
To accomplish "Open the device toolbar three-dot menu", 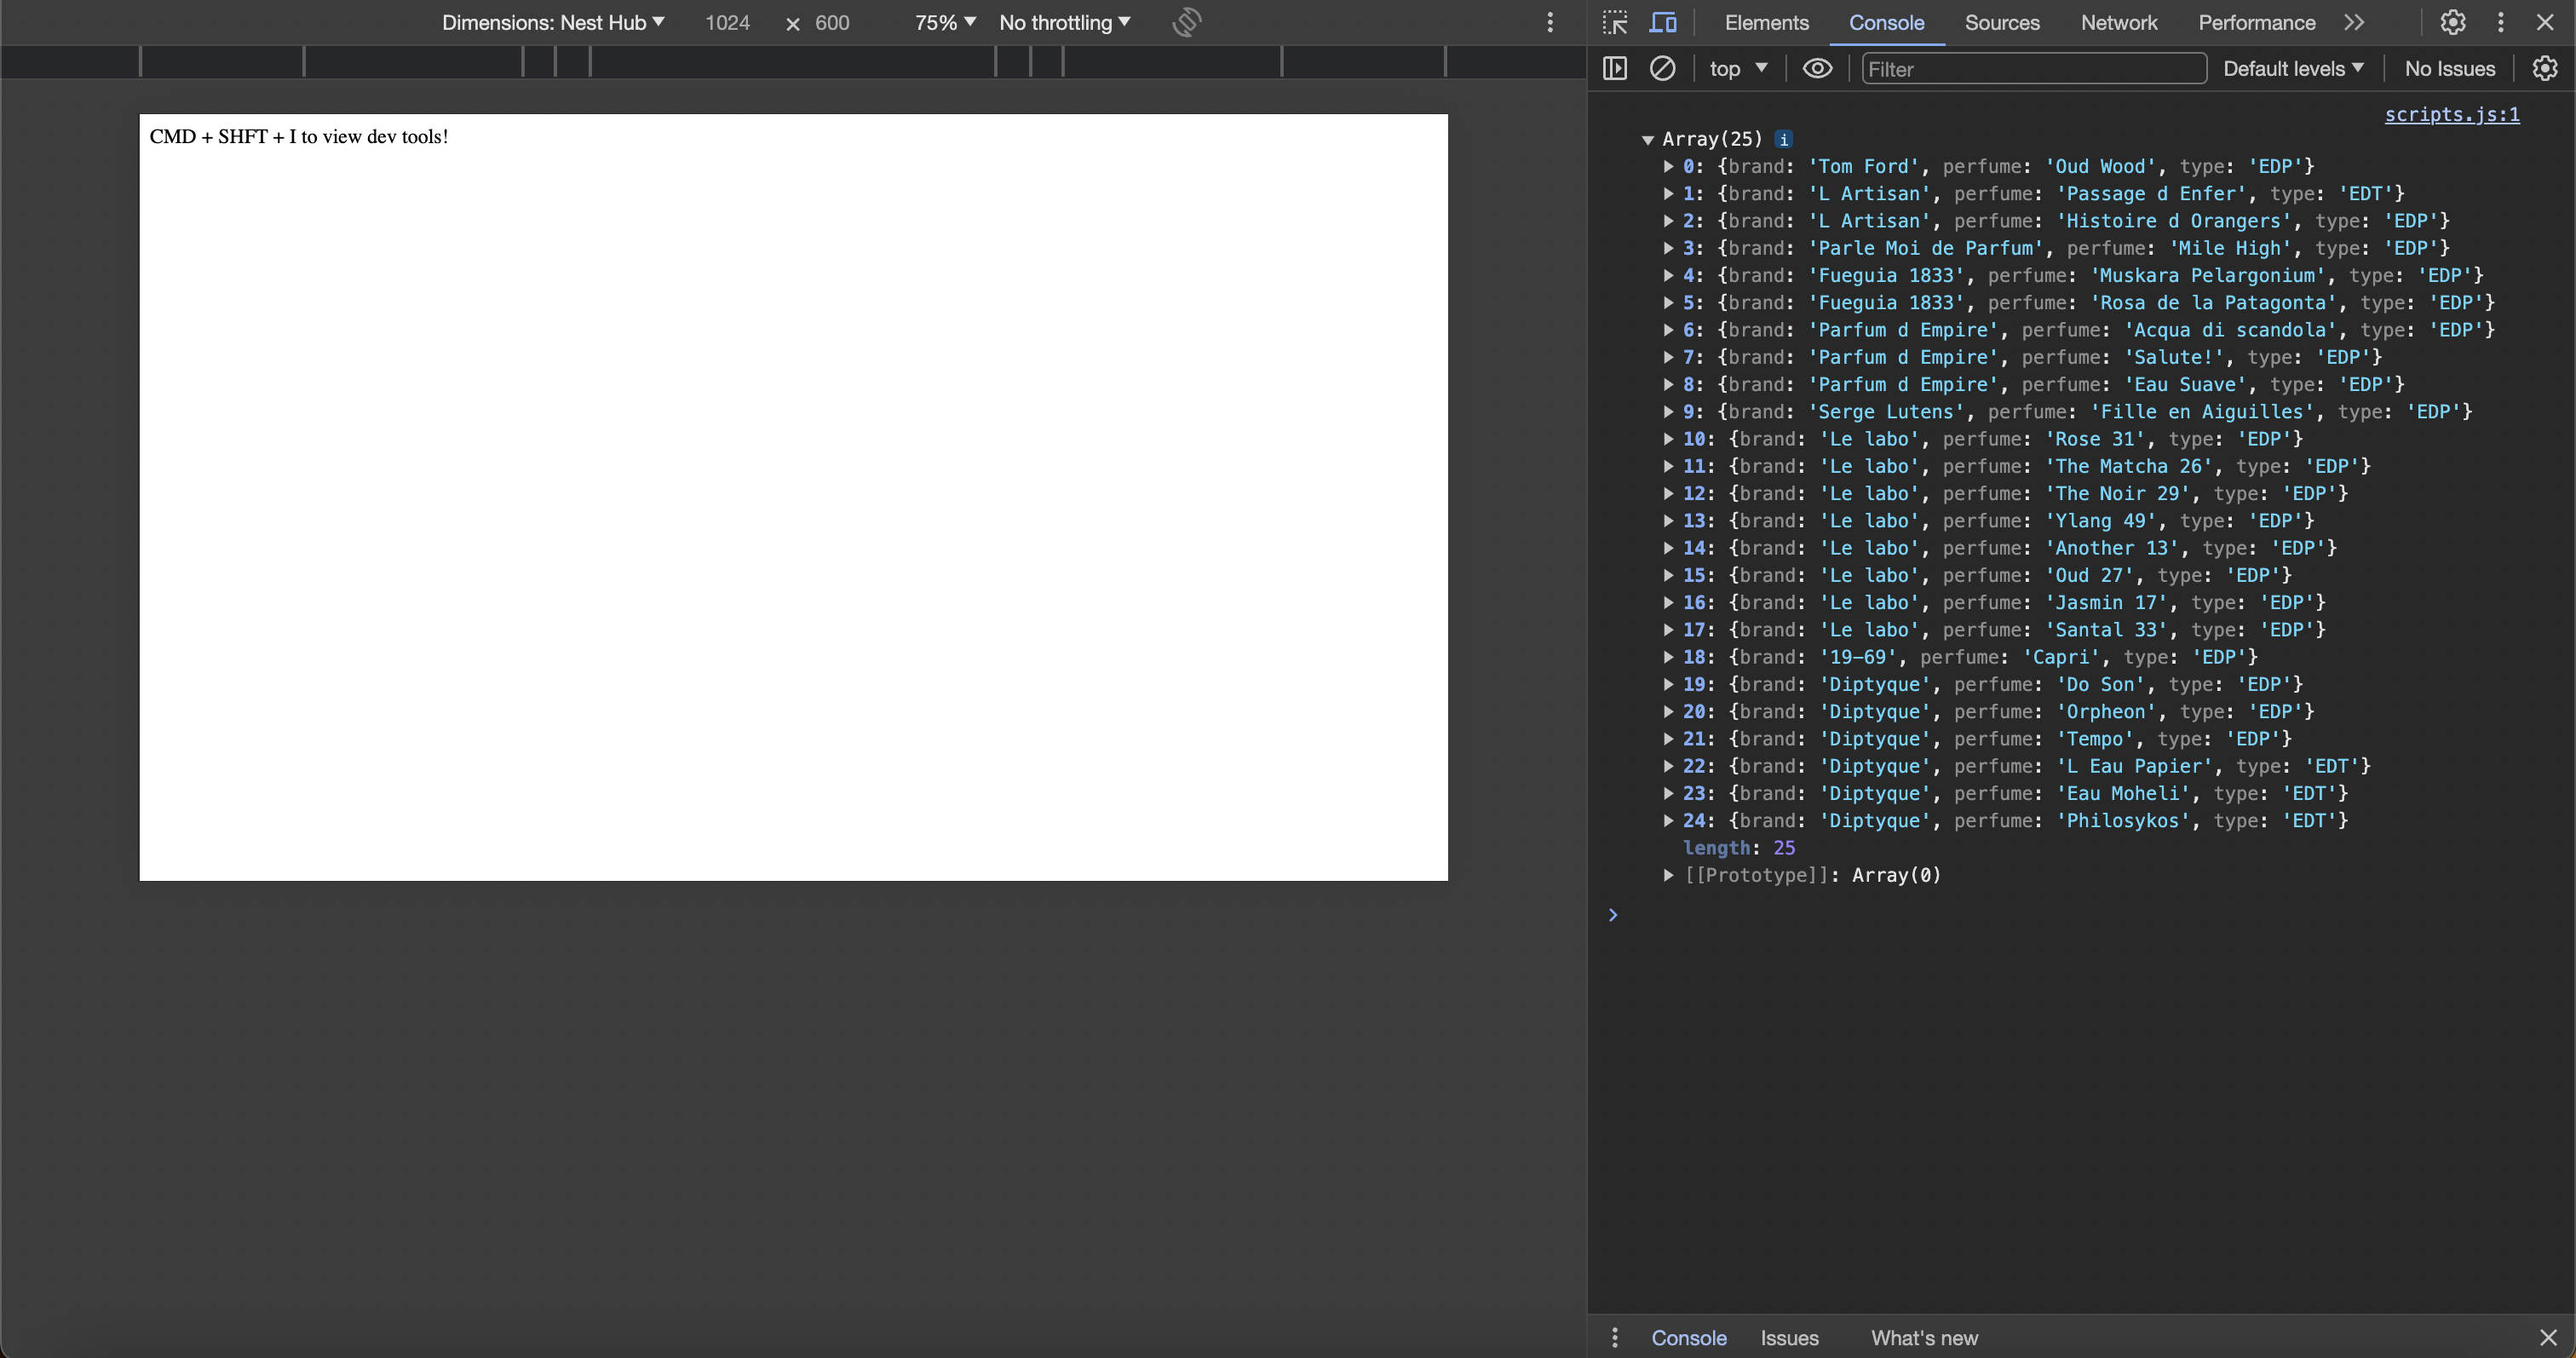I will click(x=1550, y=22).
